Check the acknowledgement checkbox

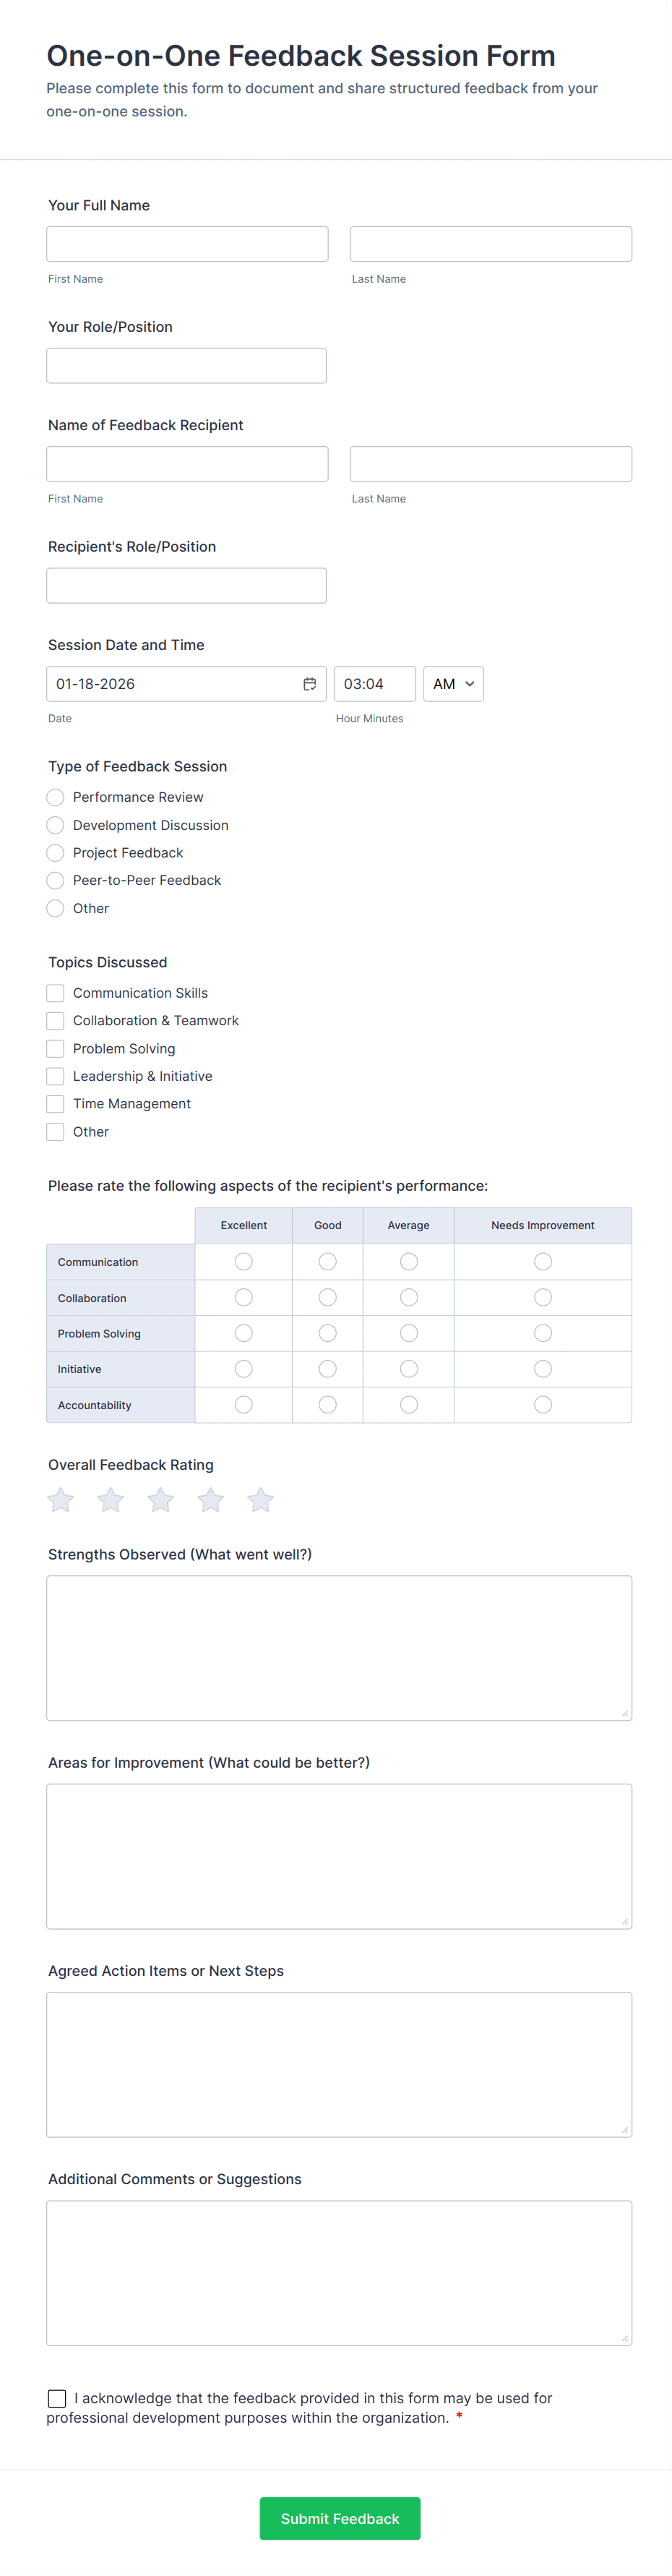(57, 2398)
